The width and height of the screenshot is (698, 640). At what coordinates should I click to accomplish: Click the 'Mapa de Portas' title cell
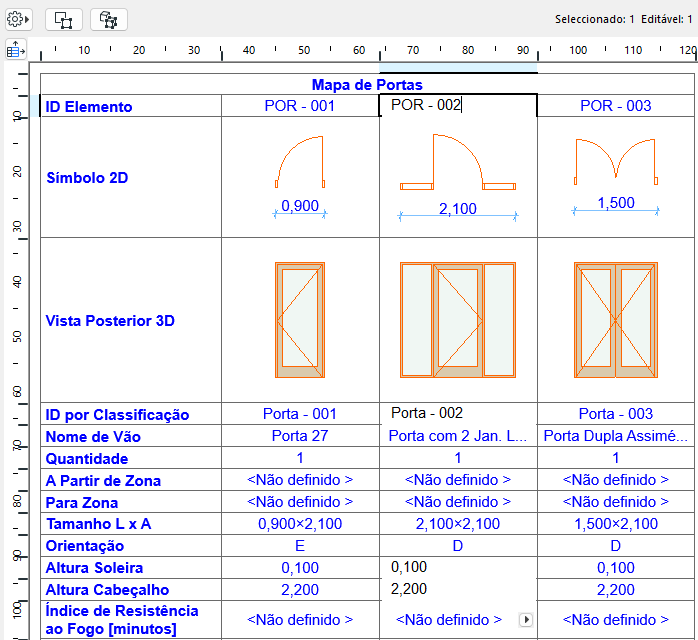point(367,85)
